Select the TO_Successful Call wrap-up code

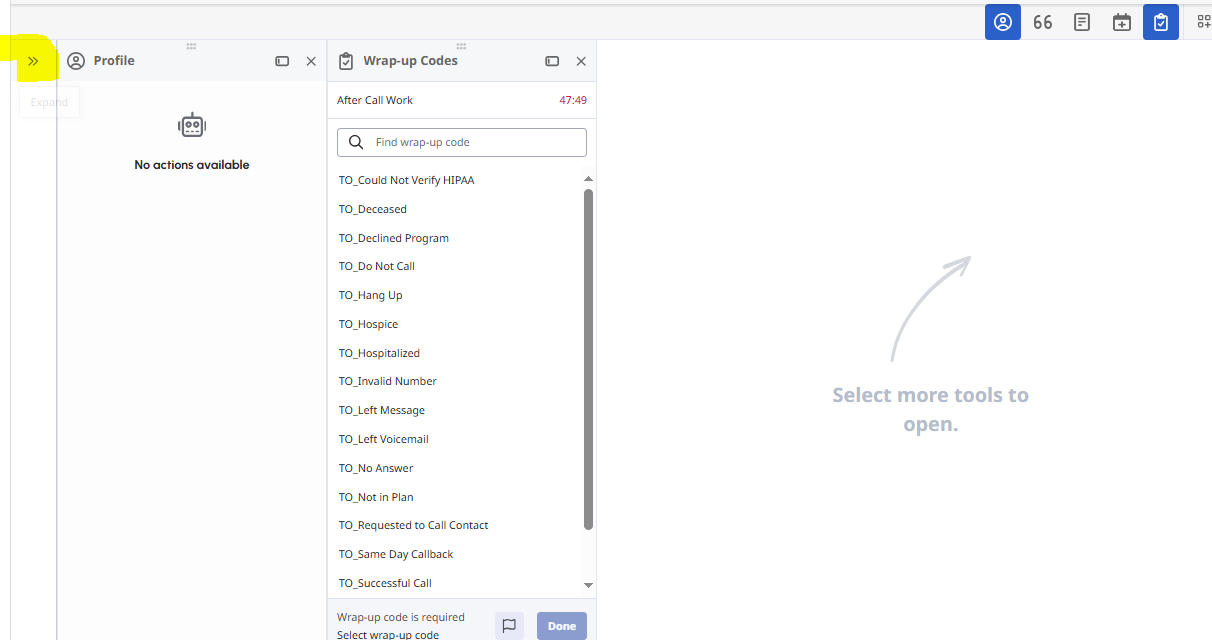pos(385,583)
